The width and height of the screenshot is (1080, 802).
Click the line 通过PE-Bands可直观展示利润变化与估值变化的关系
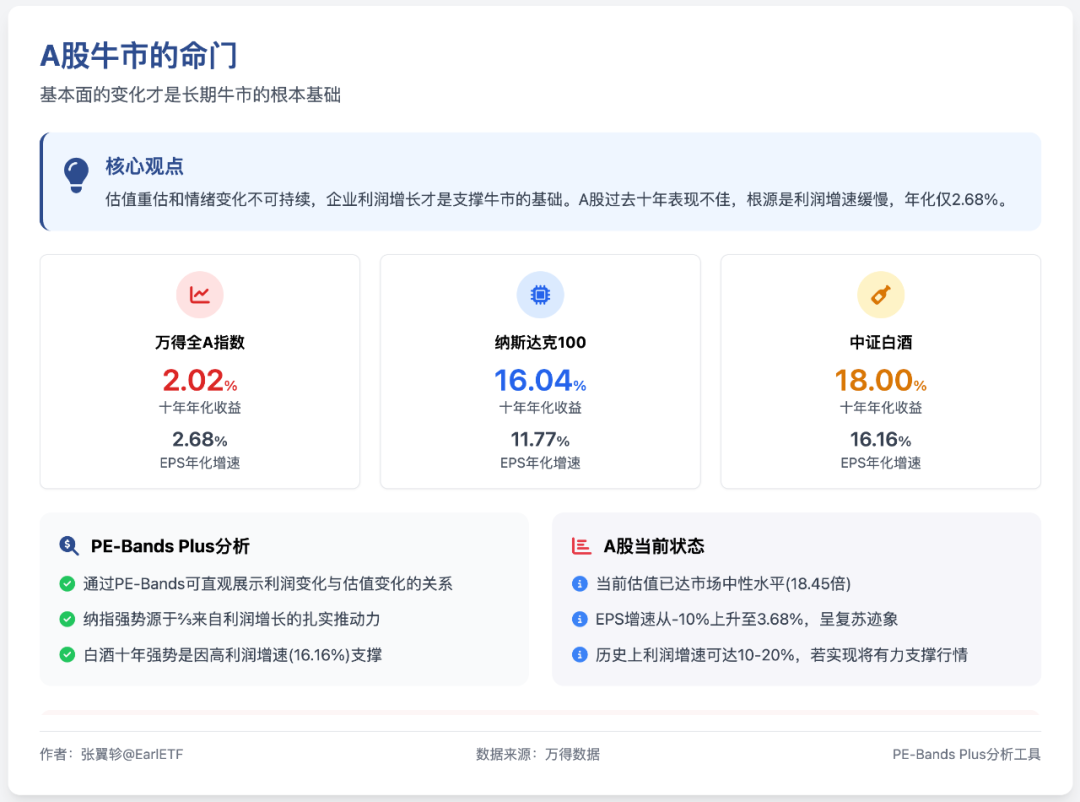[x=268, y=584]
